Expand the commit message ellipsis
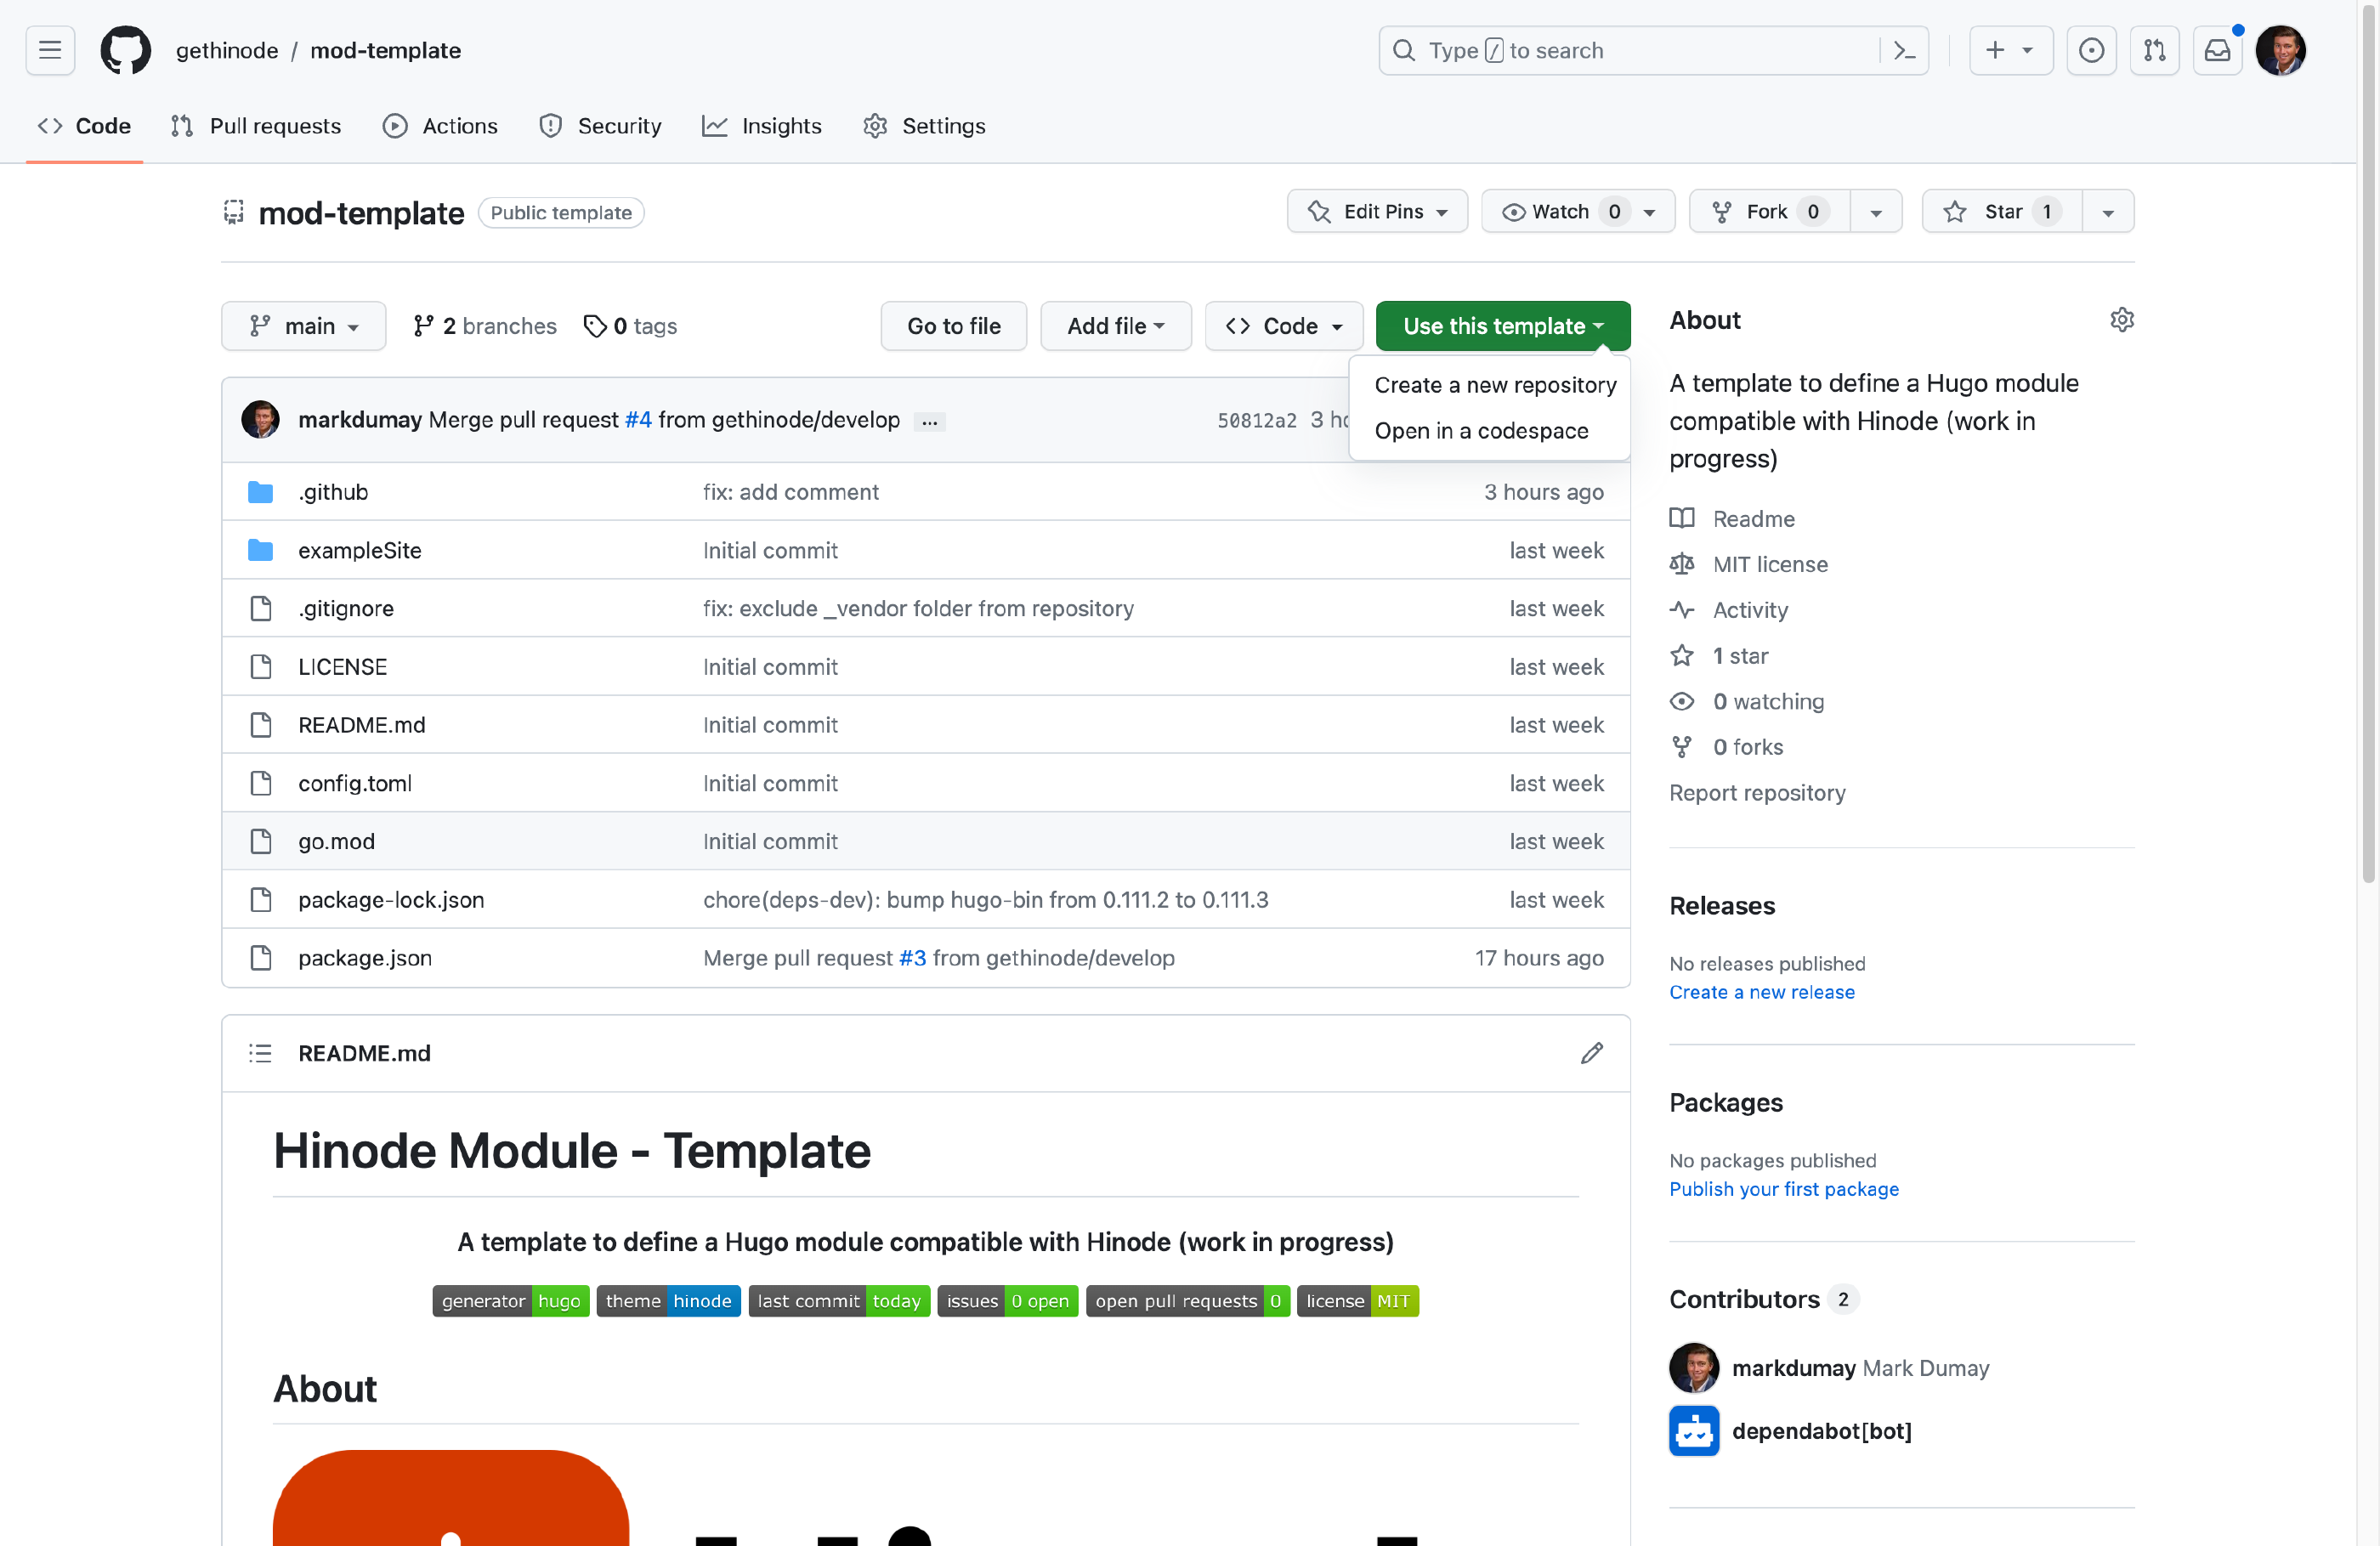 click(x=930, y=422)
